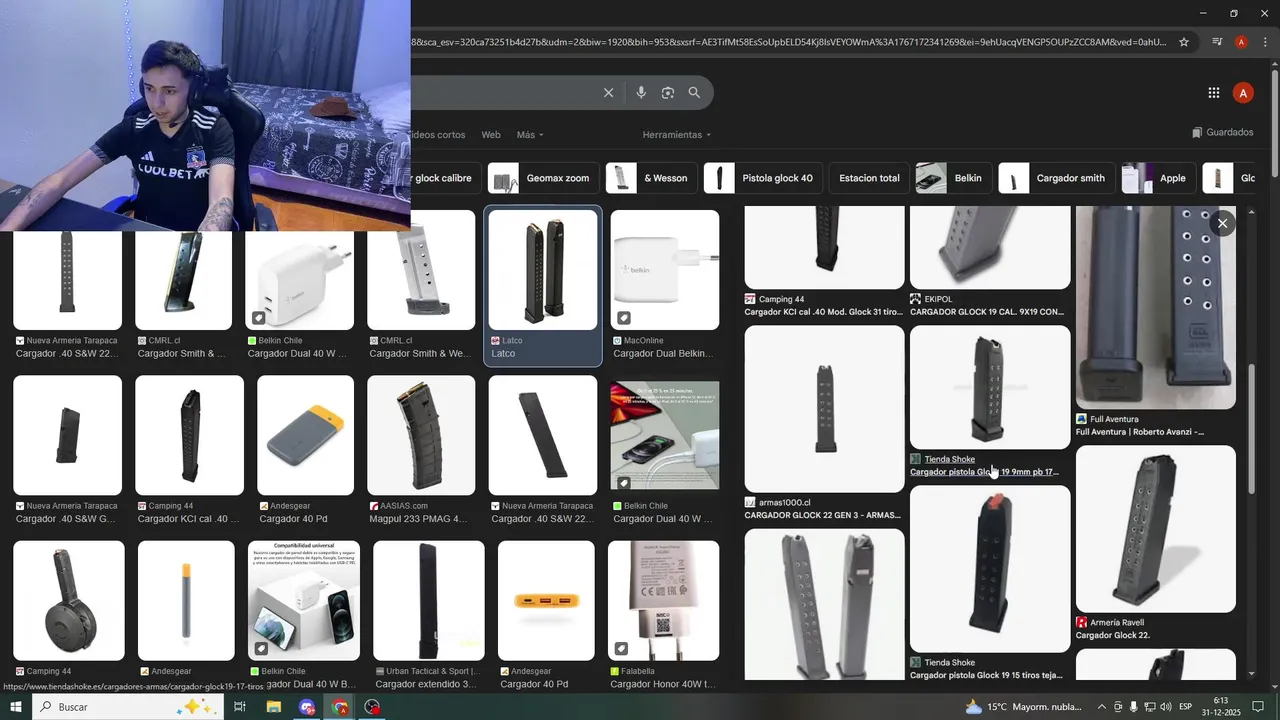Open armas1000.cl Glock 22 Gen 3 link
Viewport: 1280px width, 720px height.
(824, 515)
